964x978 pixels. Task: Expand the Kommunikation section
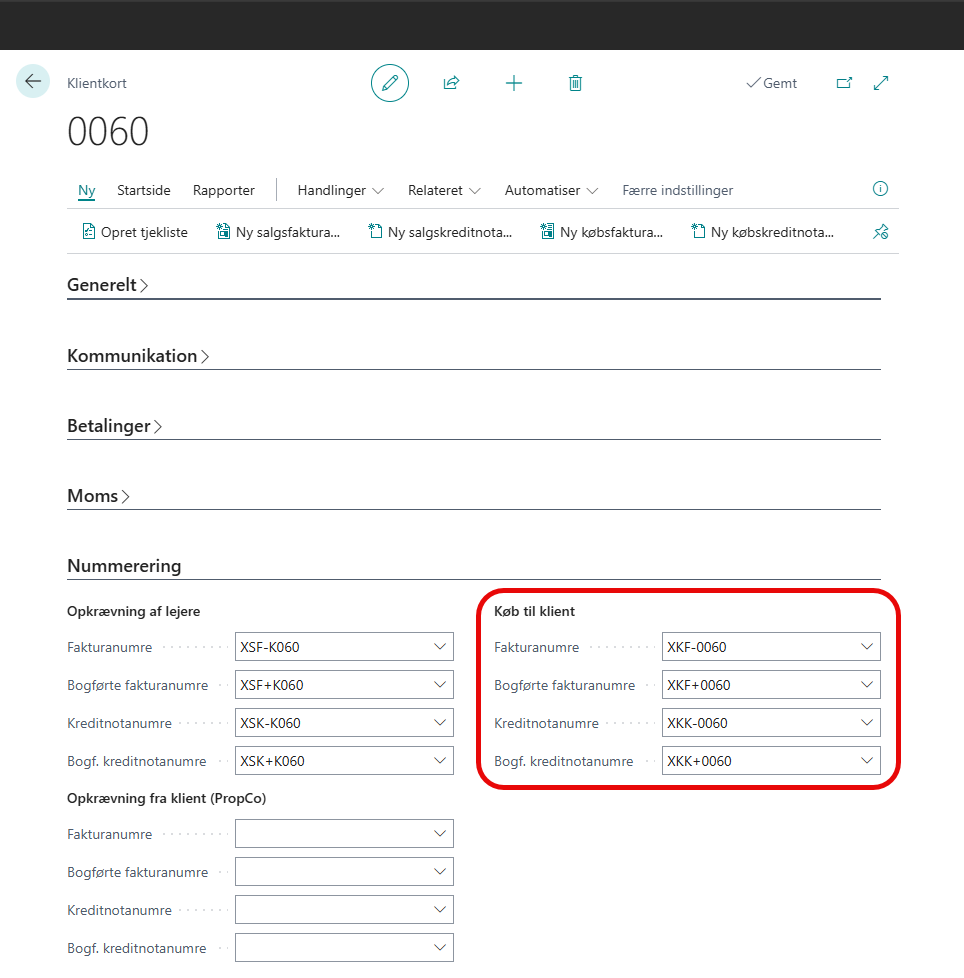[x=138, y=356]
